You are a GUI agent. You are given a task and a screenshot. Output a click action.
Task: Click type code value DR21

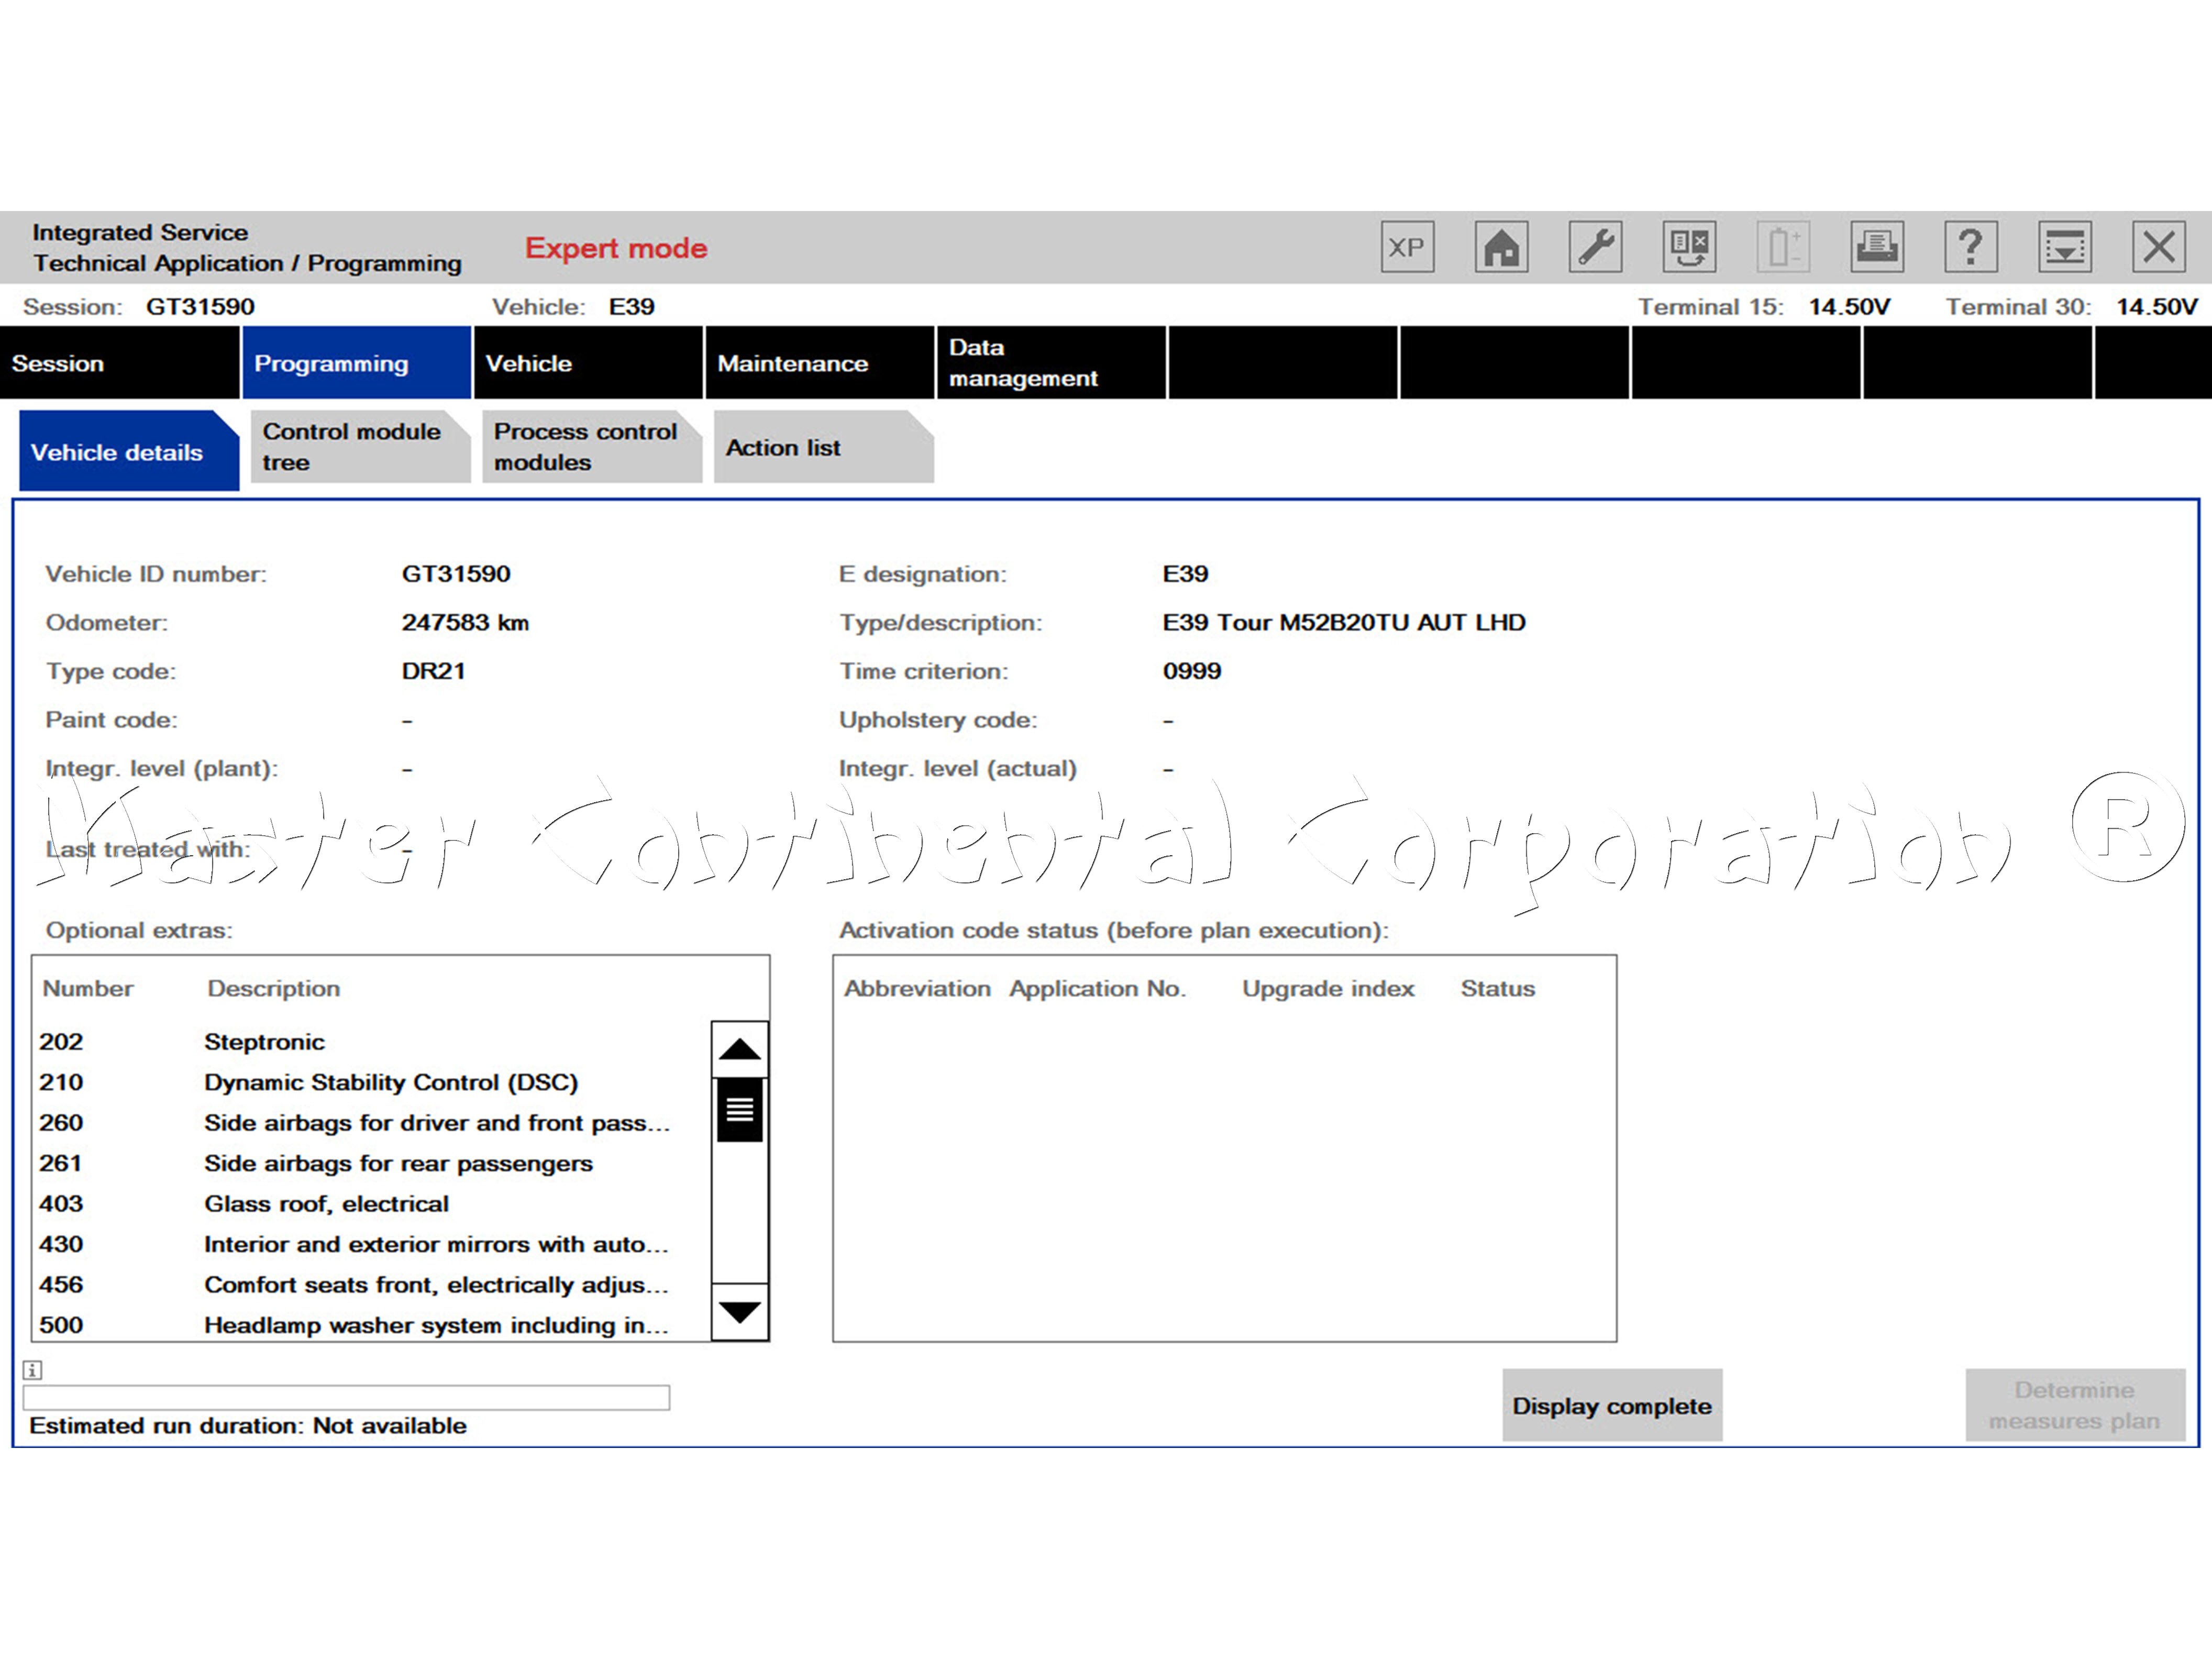[x=434, y=671]
